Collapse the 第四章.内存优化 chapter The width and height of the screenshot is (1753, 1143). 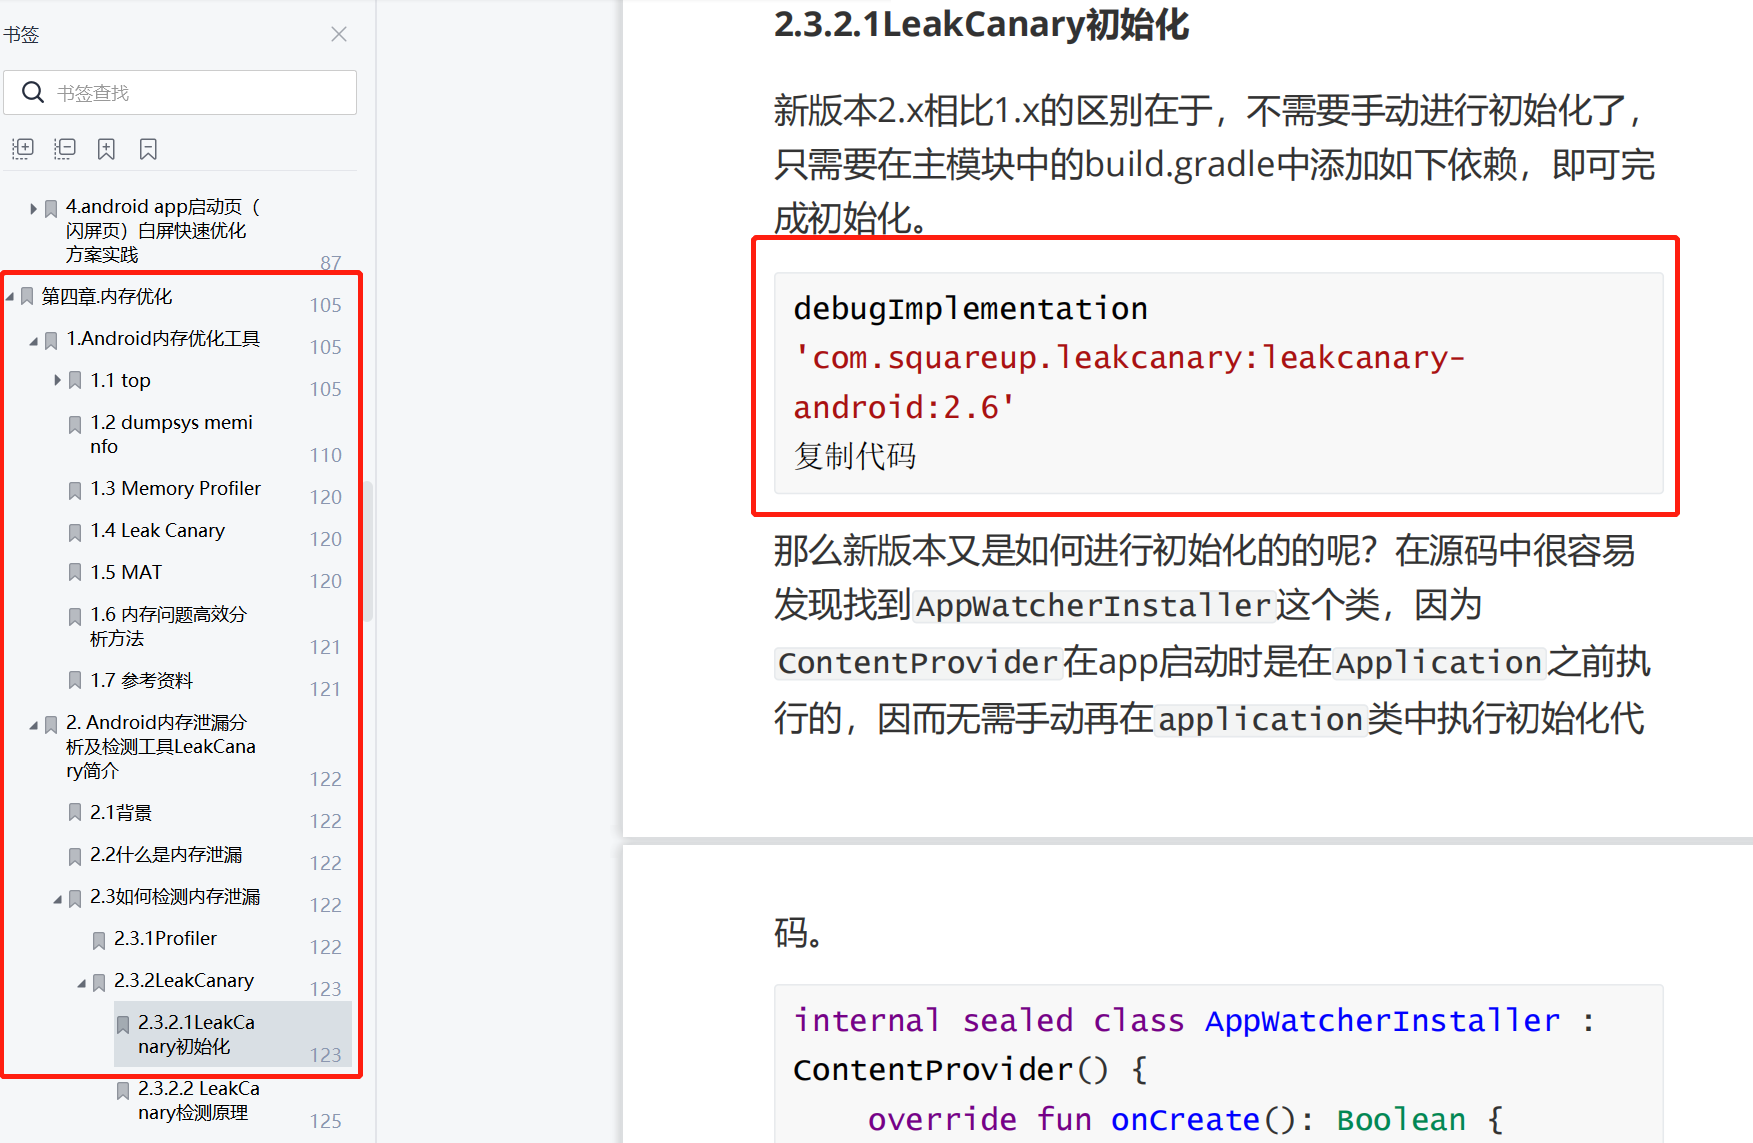point(10,297)
